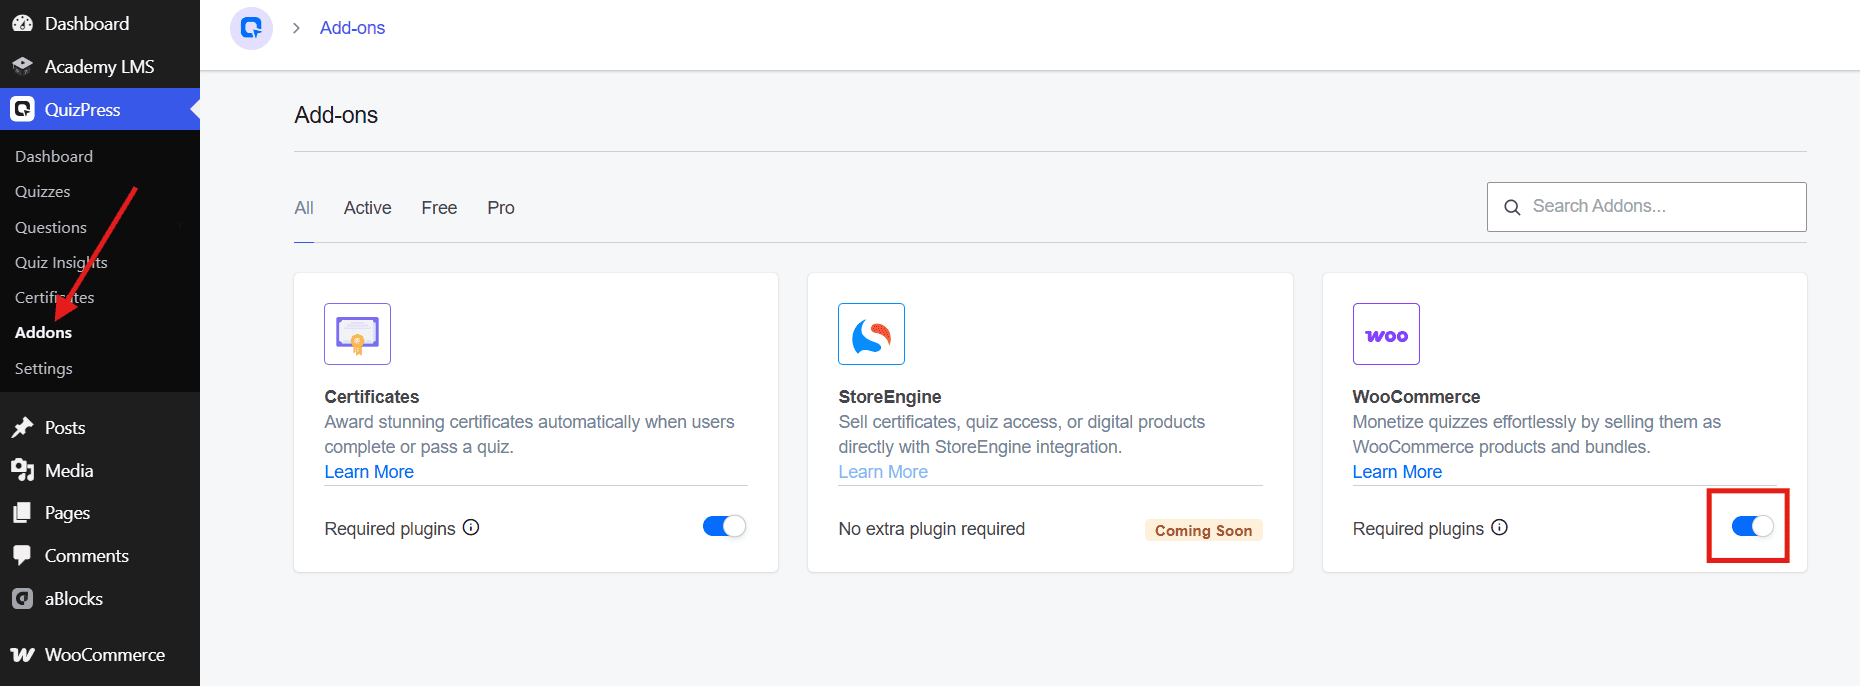This screenshot has height=686, width=1860.
Task: Open Academy LMS menu label
Action: point(99,66)
